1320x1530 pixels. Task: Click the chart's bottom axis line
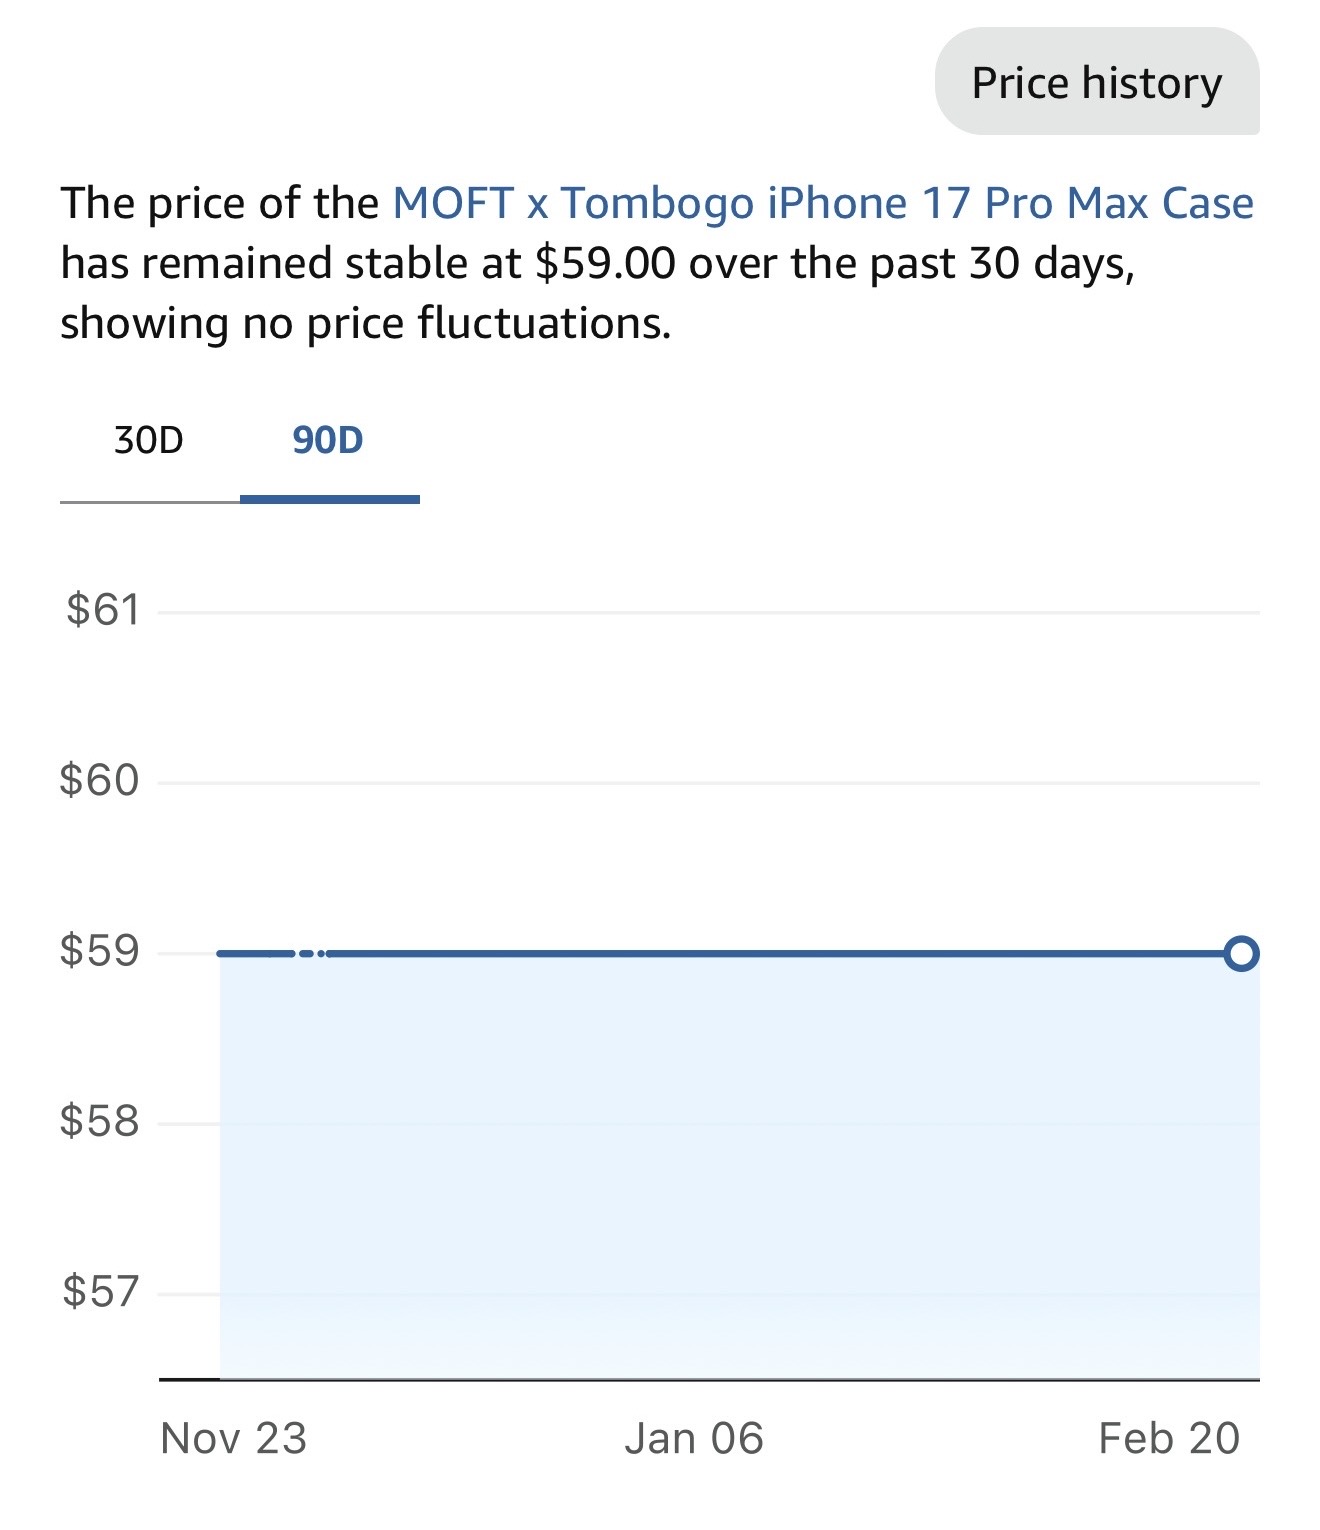[709, 1380]
